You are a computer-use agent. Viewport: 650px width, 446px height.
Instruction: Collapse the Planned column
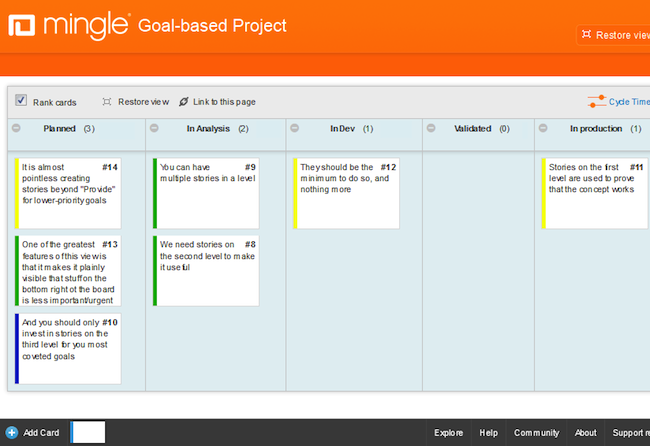click(x=16, y=129)
